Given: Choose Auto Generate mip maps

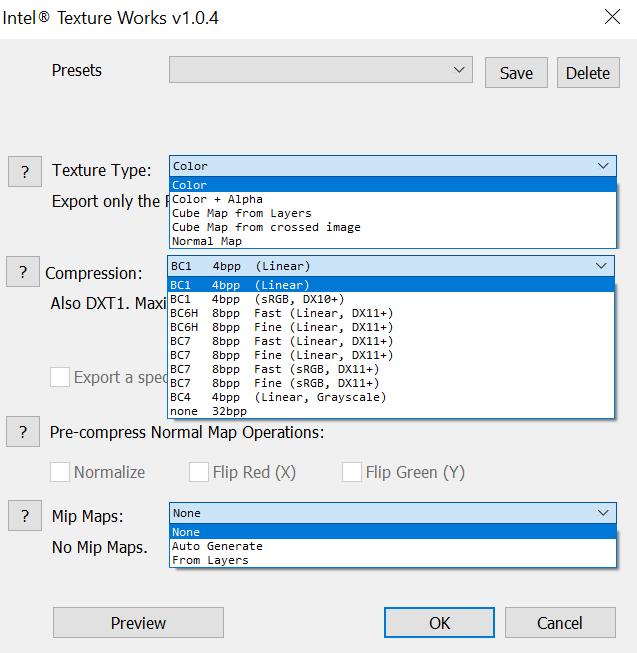Looking at the screenshot, I should (x=393, y=546).
